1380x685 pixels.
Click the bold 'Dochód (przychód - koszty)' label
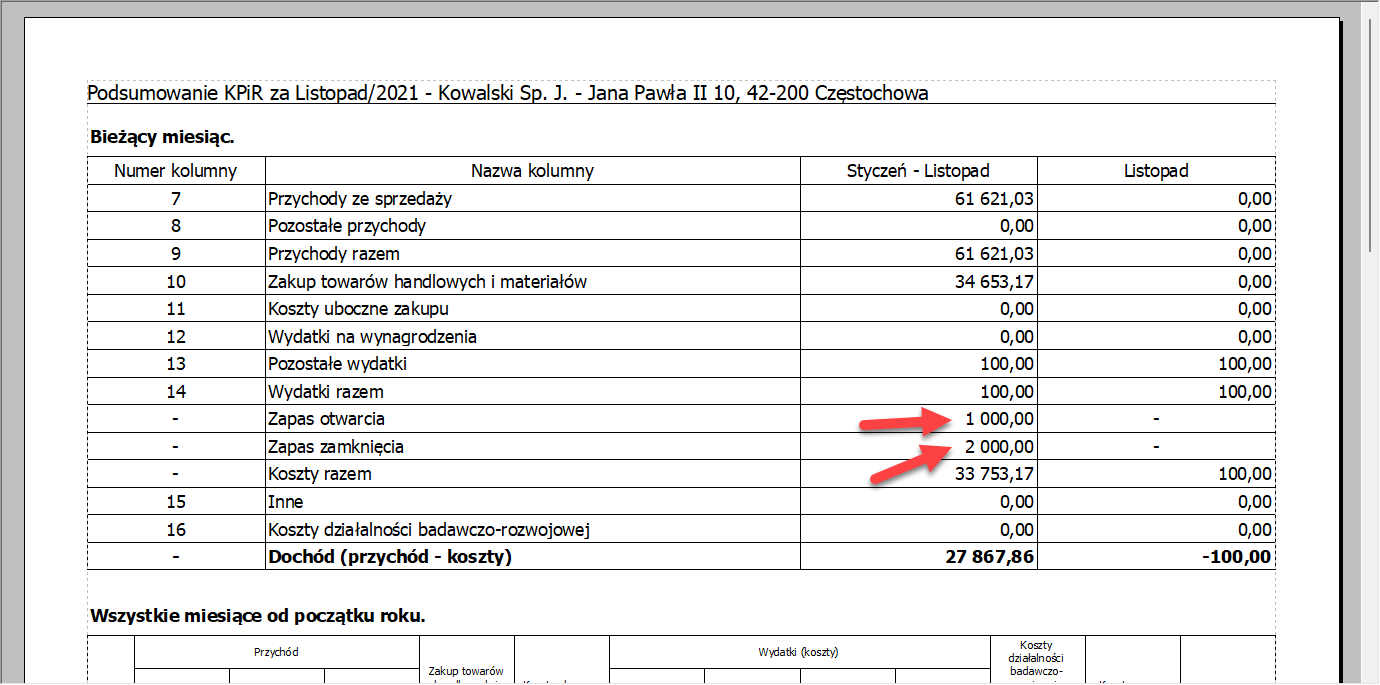(390, 556)
